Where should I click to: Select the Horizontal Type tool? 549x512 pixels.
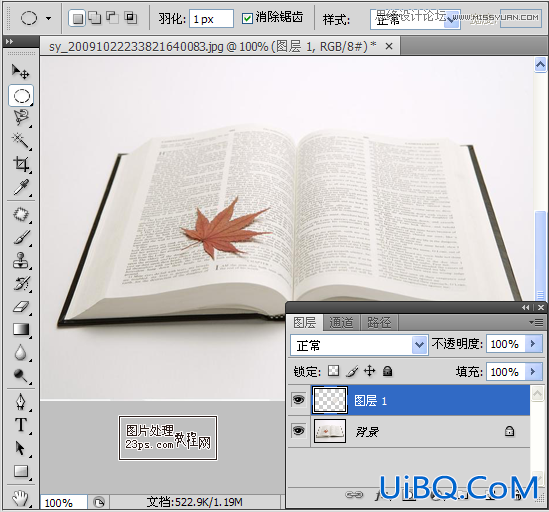[x=21, y=425]
